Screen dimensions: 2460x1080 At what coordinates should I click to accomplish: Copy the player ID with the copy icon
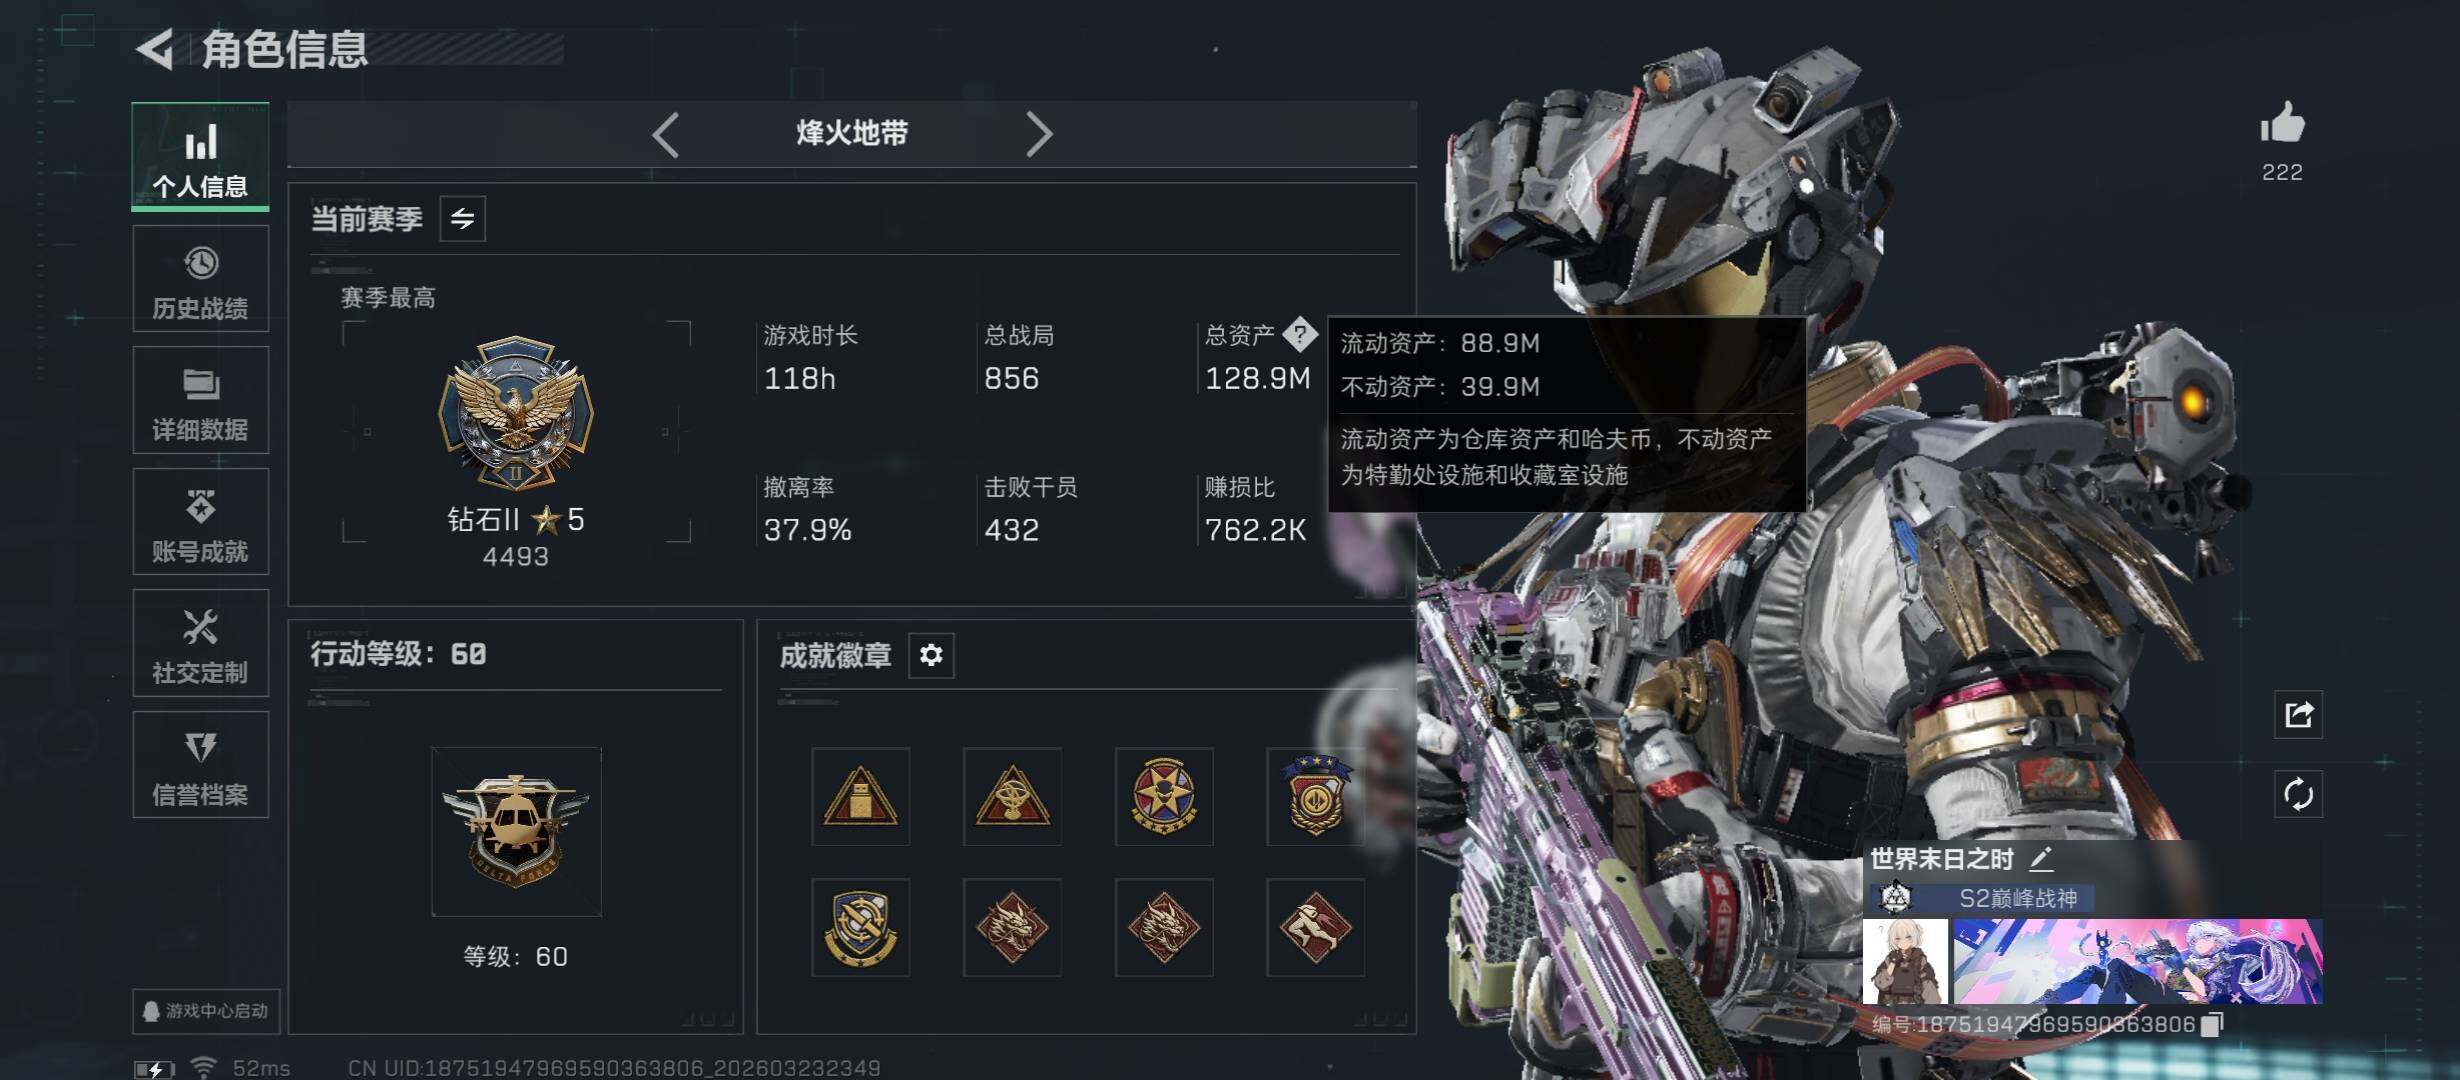point(2212,1023)
